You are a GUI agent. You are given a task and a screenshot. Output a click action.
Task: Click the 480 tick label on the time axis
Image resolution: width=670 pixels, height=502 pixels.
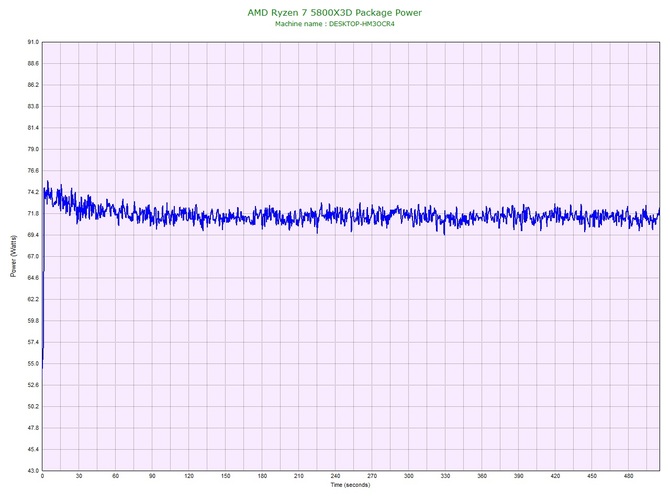629,476
